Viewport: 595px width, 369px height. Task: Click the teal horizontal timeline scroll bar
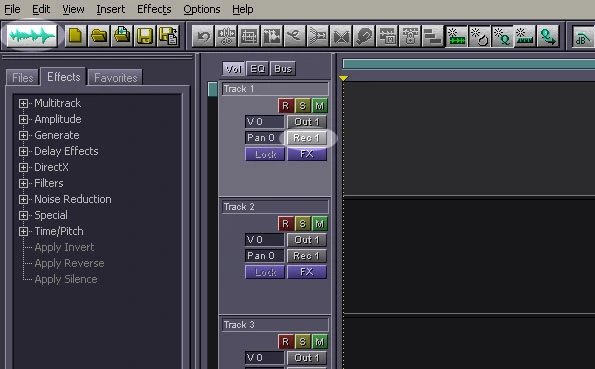[469, 64]
